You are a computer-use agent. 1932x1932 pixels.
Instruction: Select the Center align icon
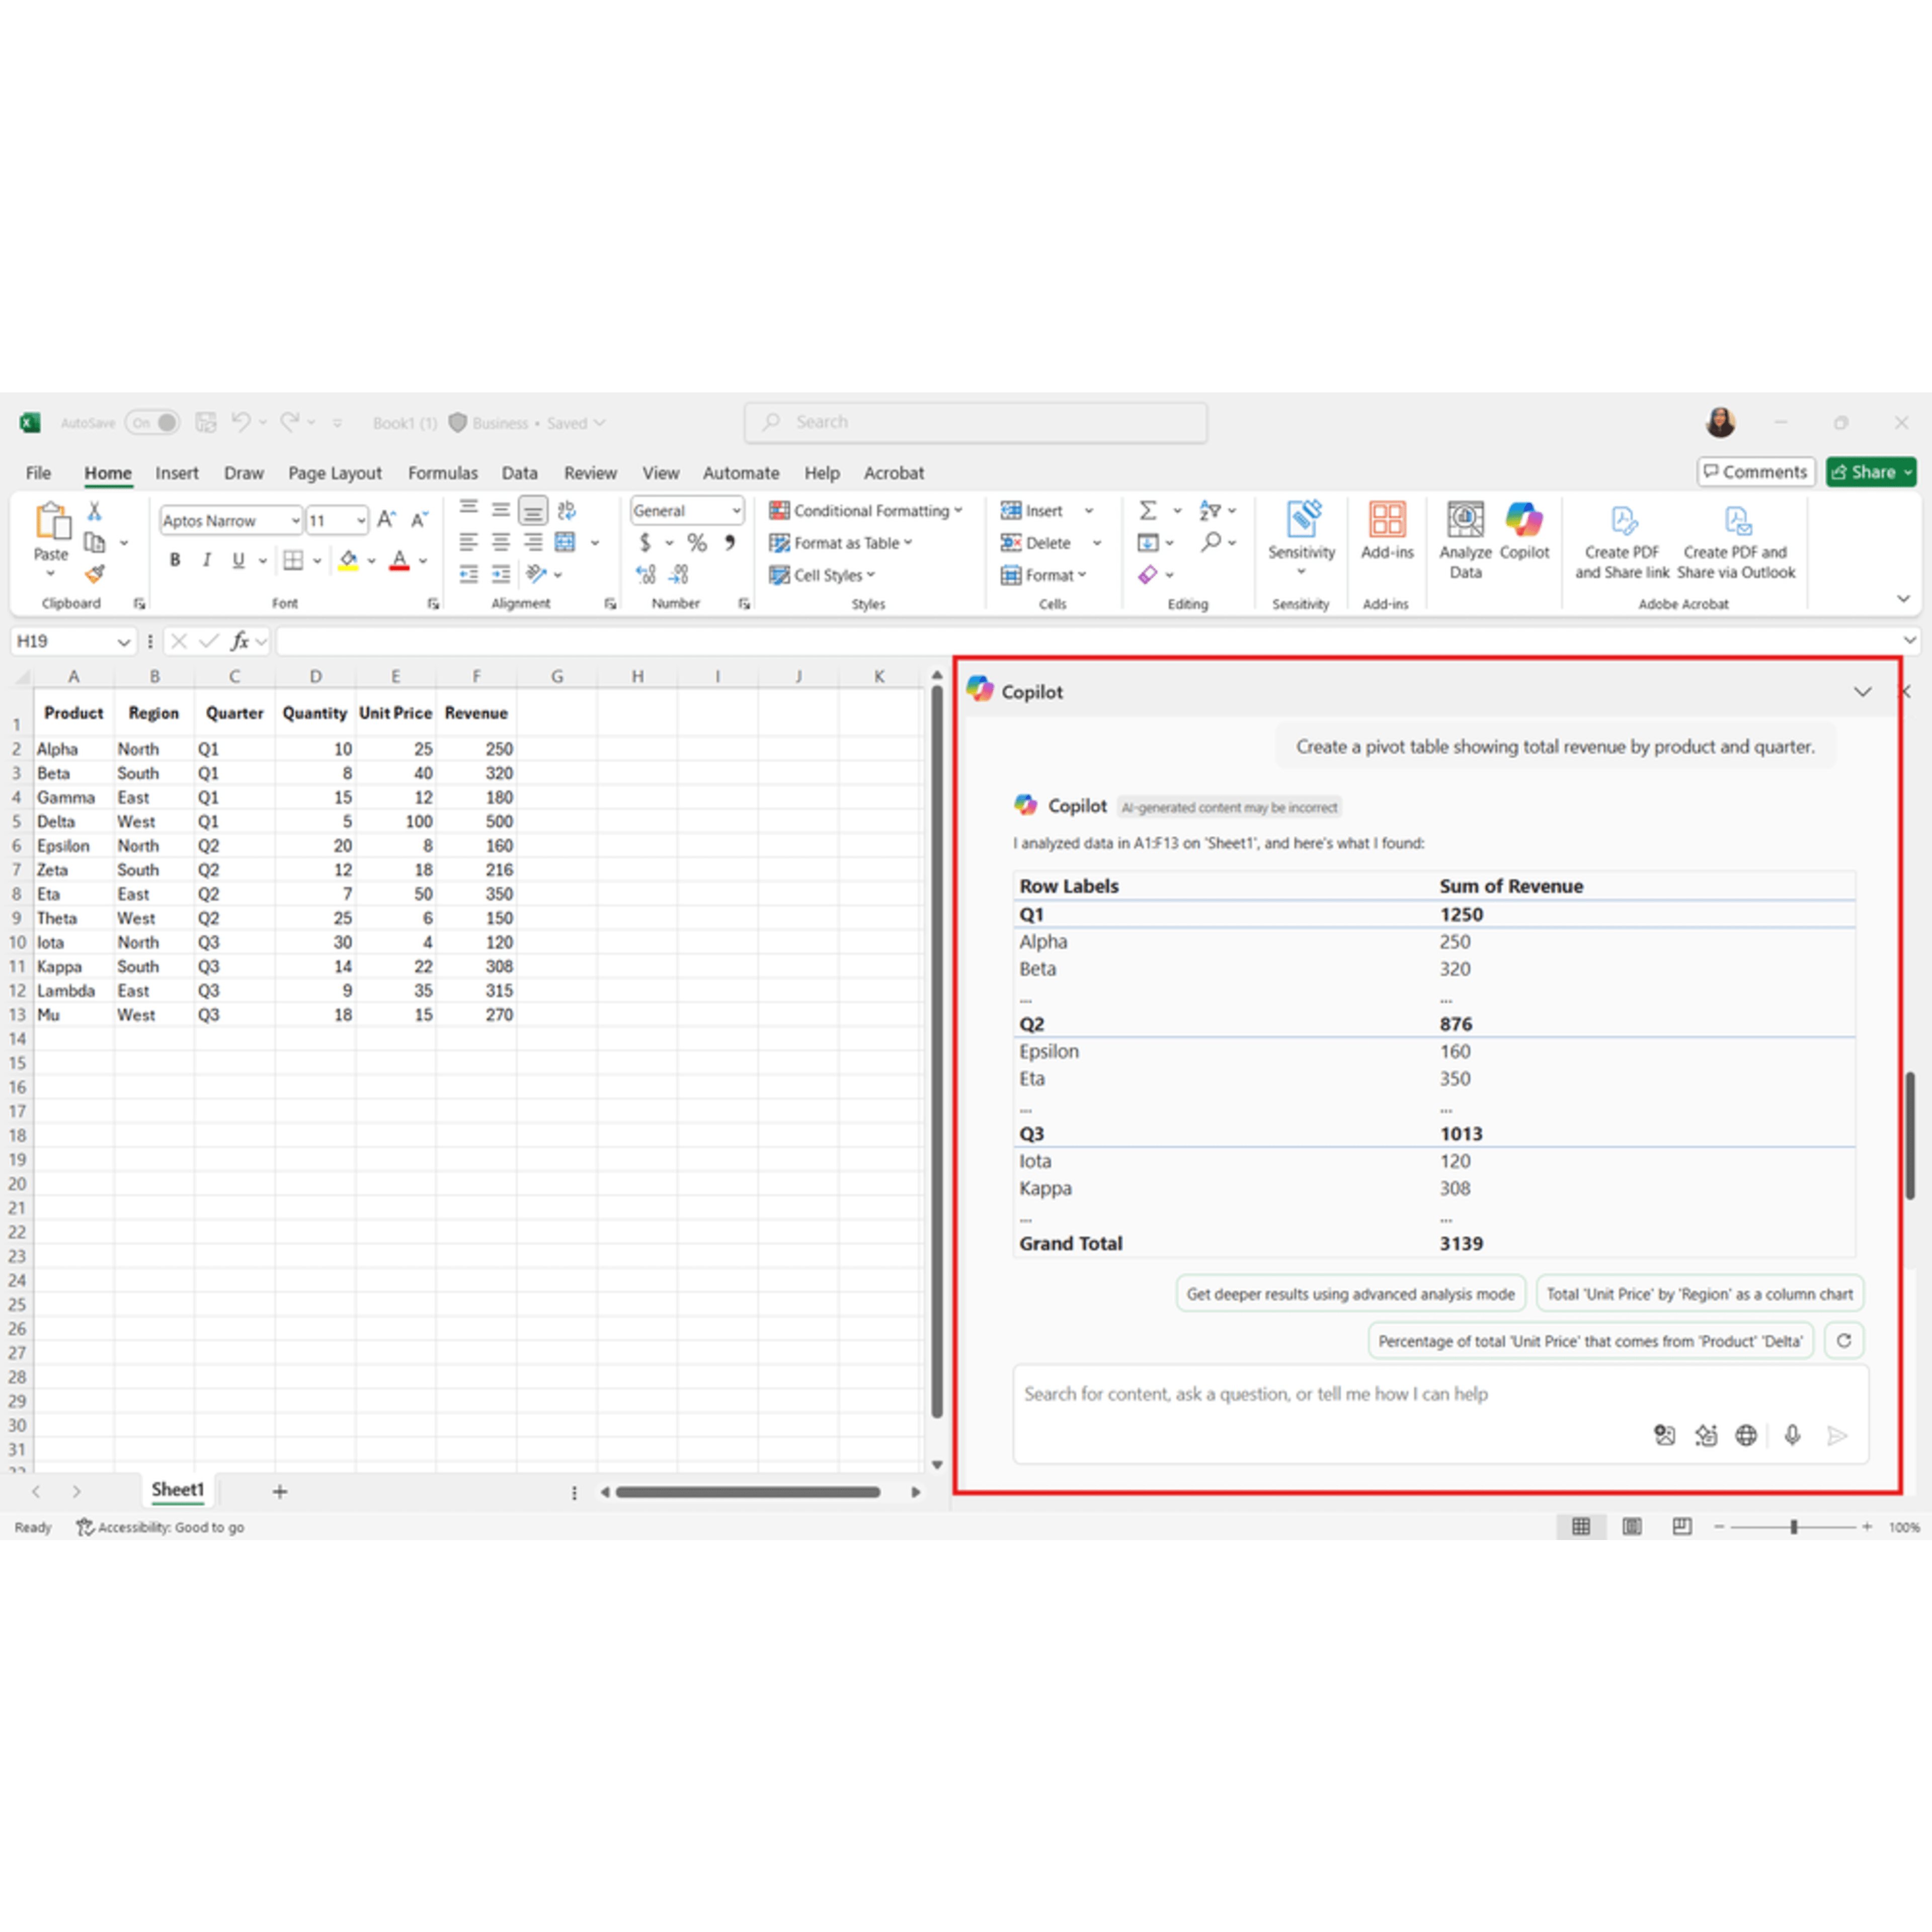tap(501, 542)
